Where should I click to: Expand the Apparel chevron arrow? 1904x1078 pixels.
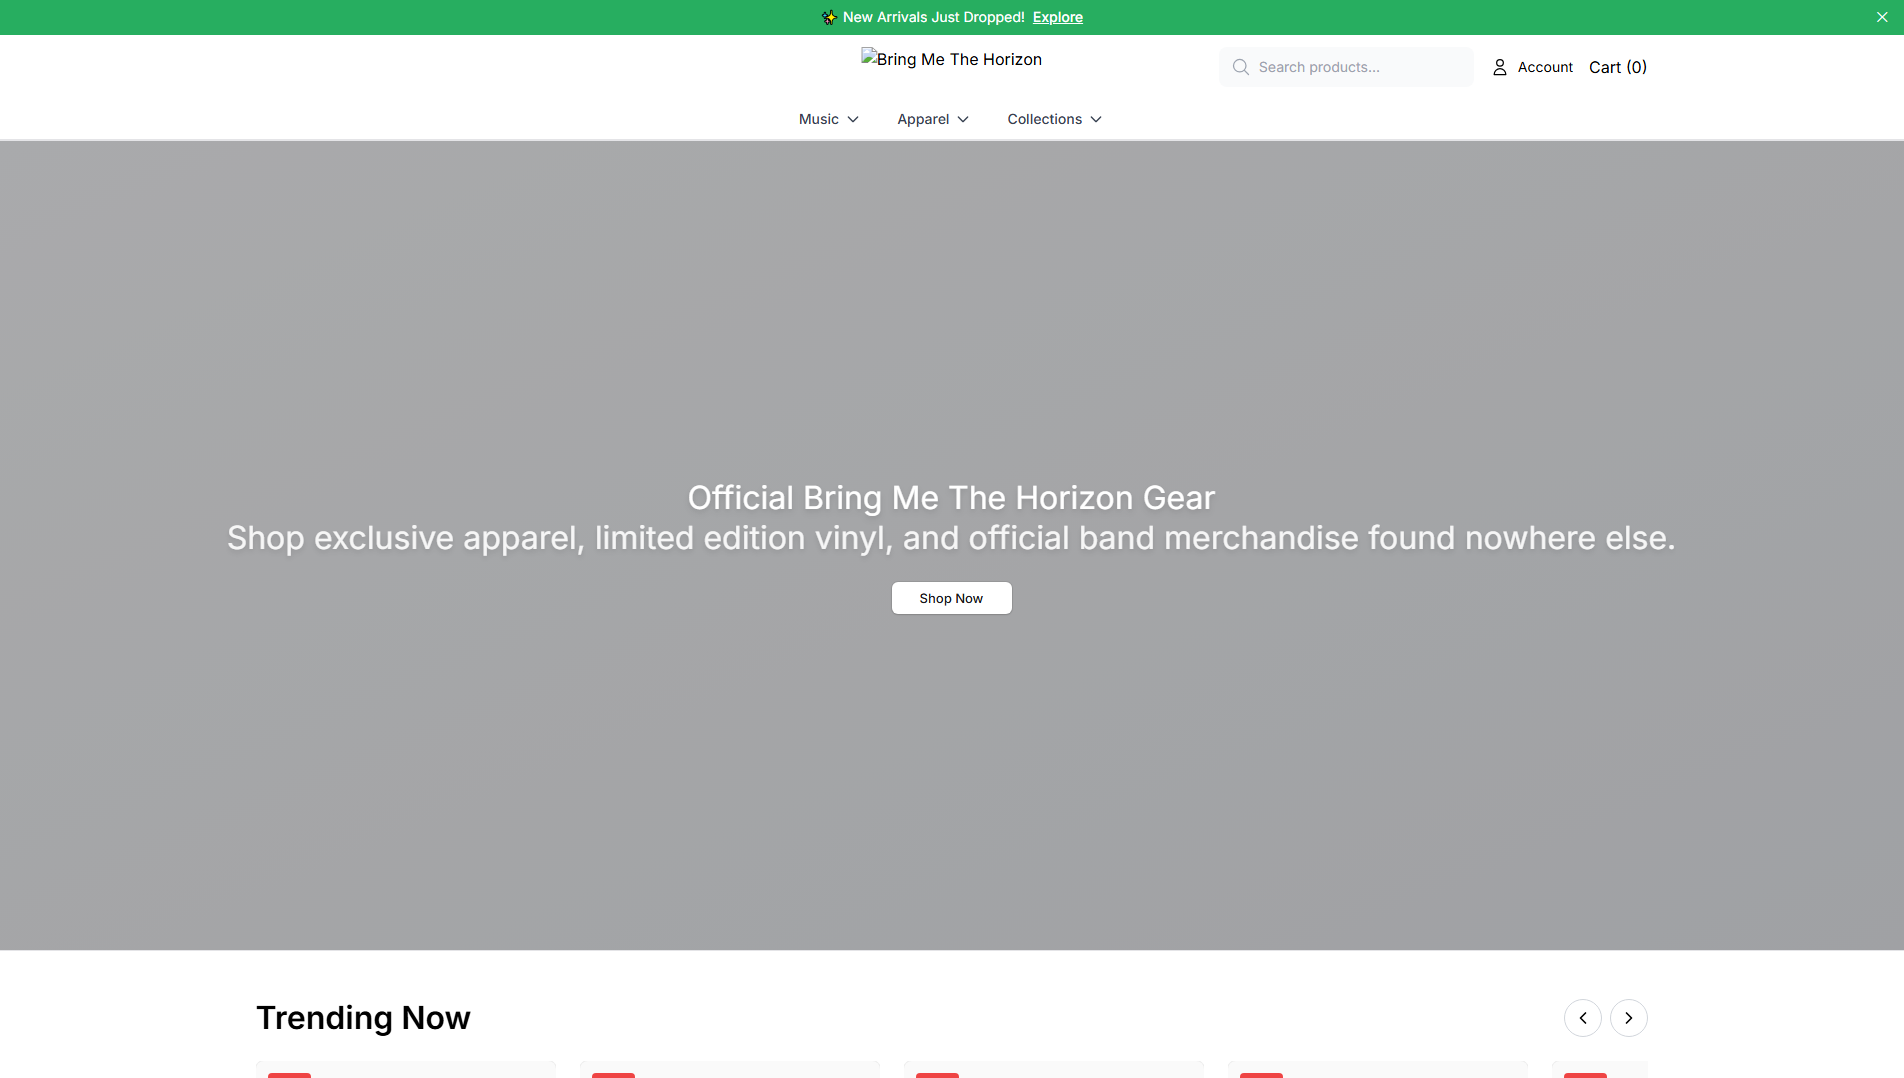[963, 119]
